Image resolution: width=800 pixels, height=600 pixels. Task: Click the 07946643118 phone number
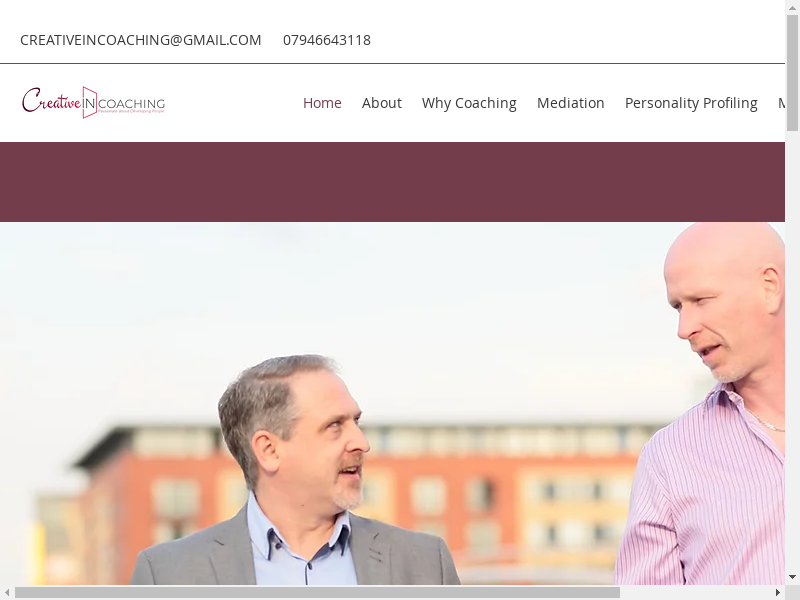click(327, 40)
